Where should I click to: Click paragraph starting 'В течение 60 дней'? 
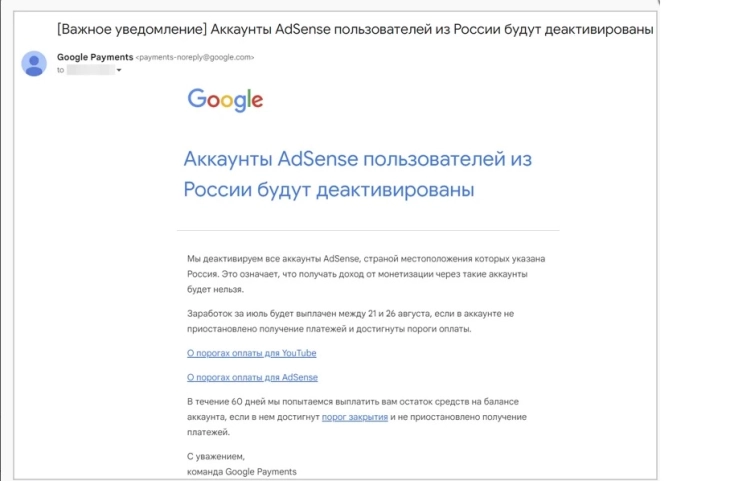pos(357,417)
